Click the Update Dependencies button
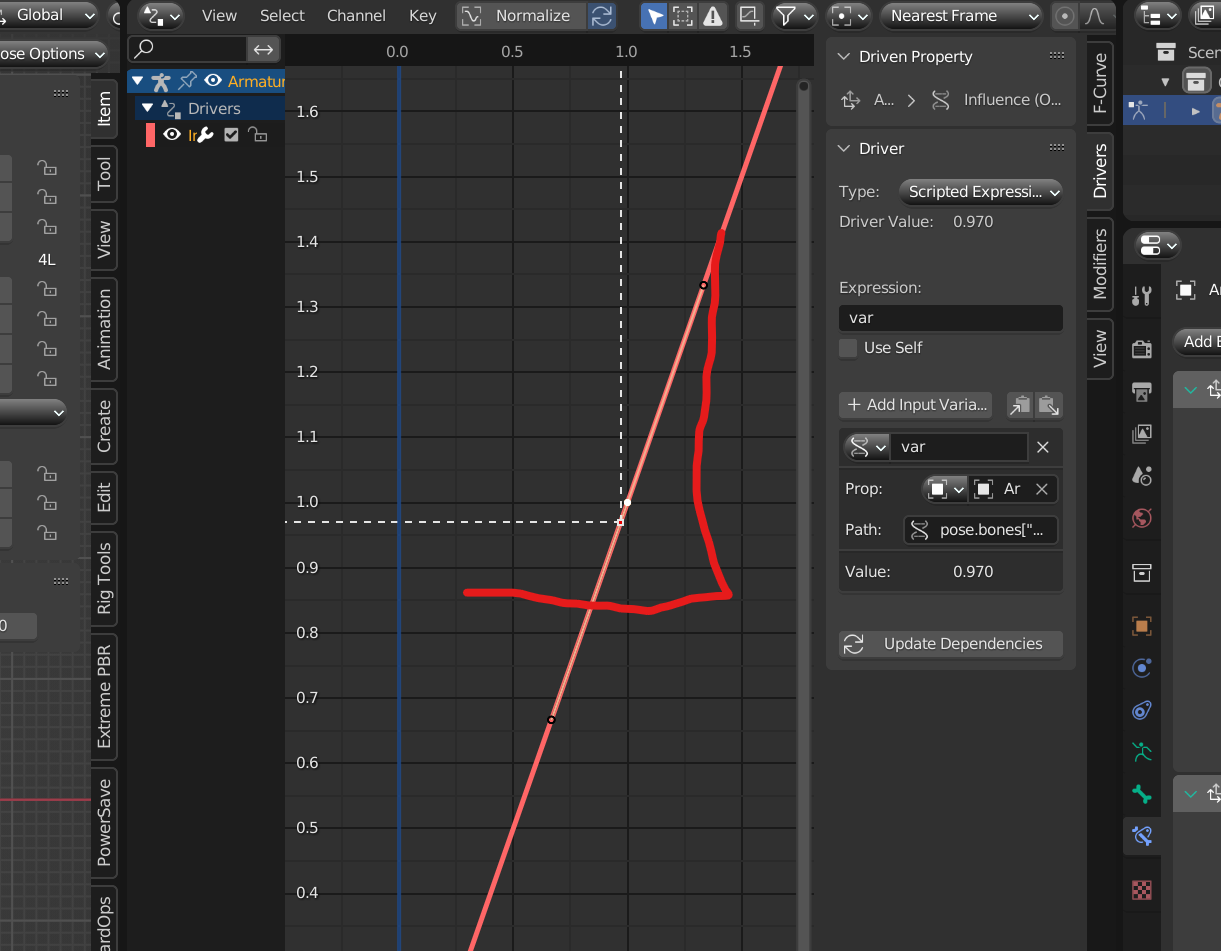The image size is (1221, 951). (951, 644)
